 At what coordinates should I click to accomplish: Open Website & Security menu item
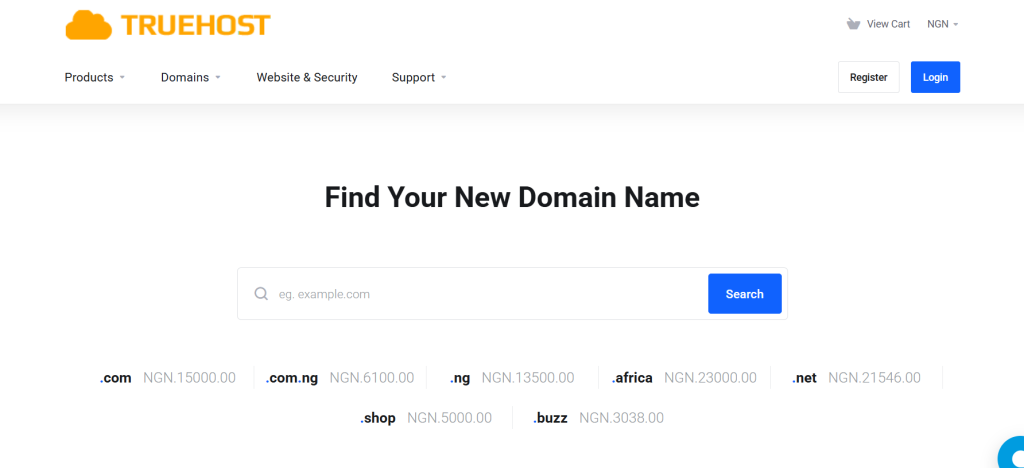tap(307, 77)
